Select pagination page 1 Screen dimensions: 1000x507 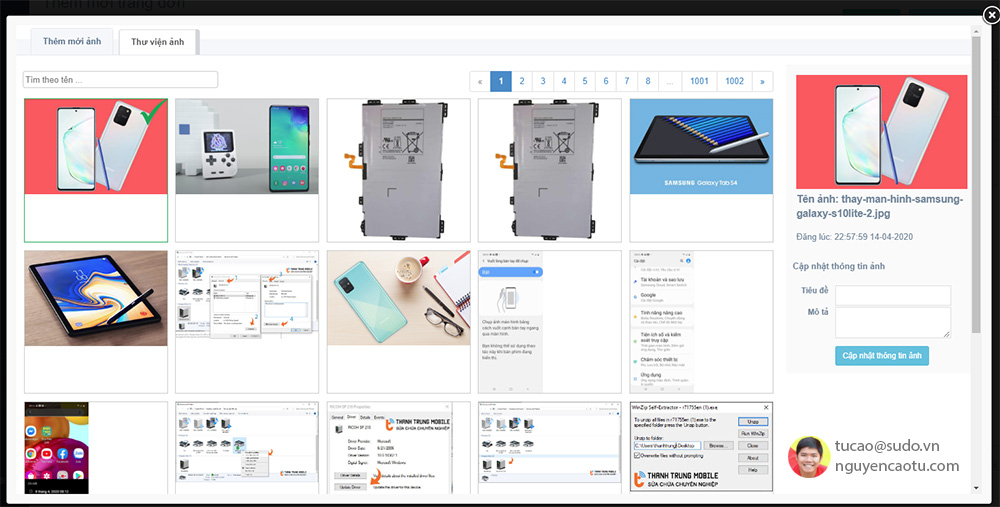(x=501, y=81)
